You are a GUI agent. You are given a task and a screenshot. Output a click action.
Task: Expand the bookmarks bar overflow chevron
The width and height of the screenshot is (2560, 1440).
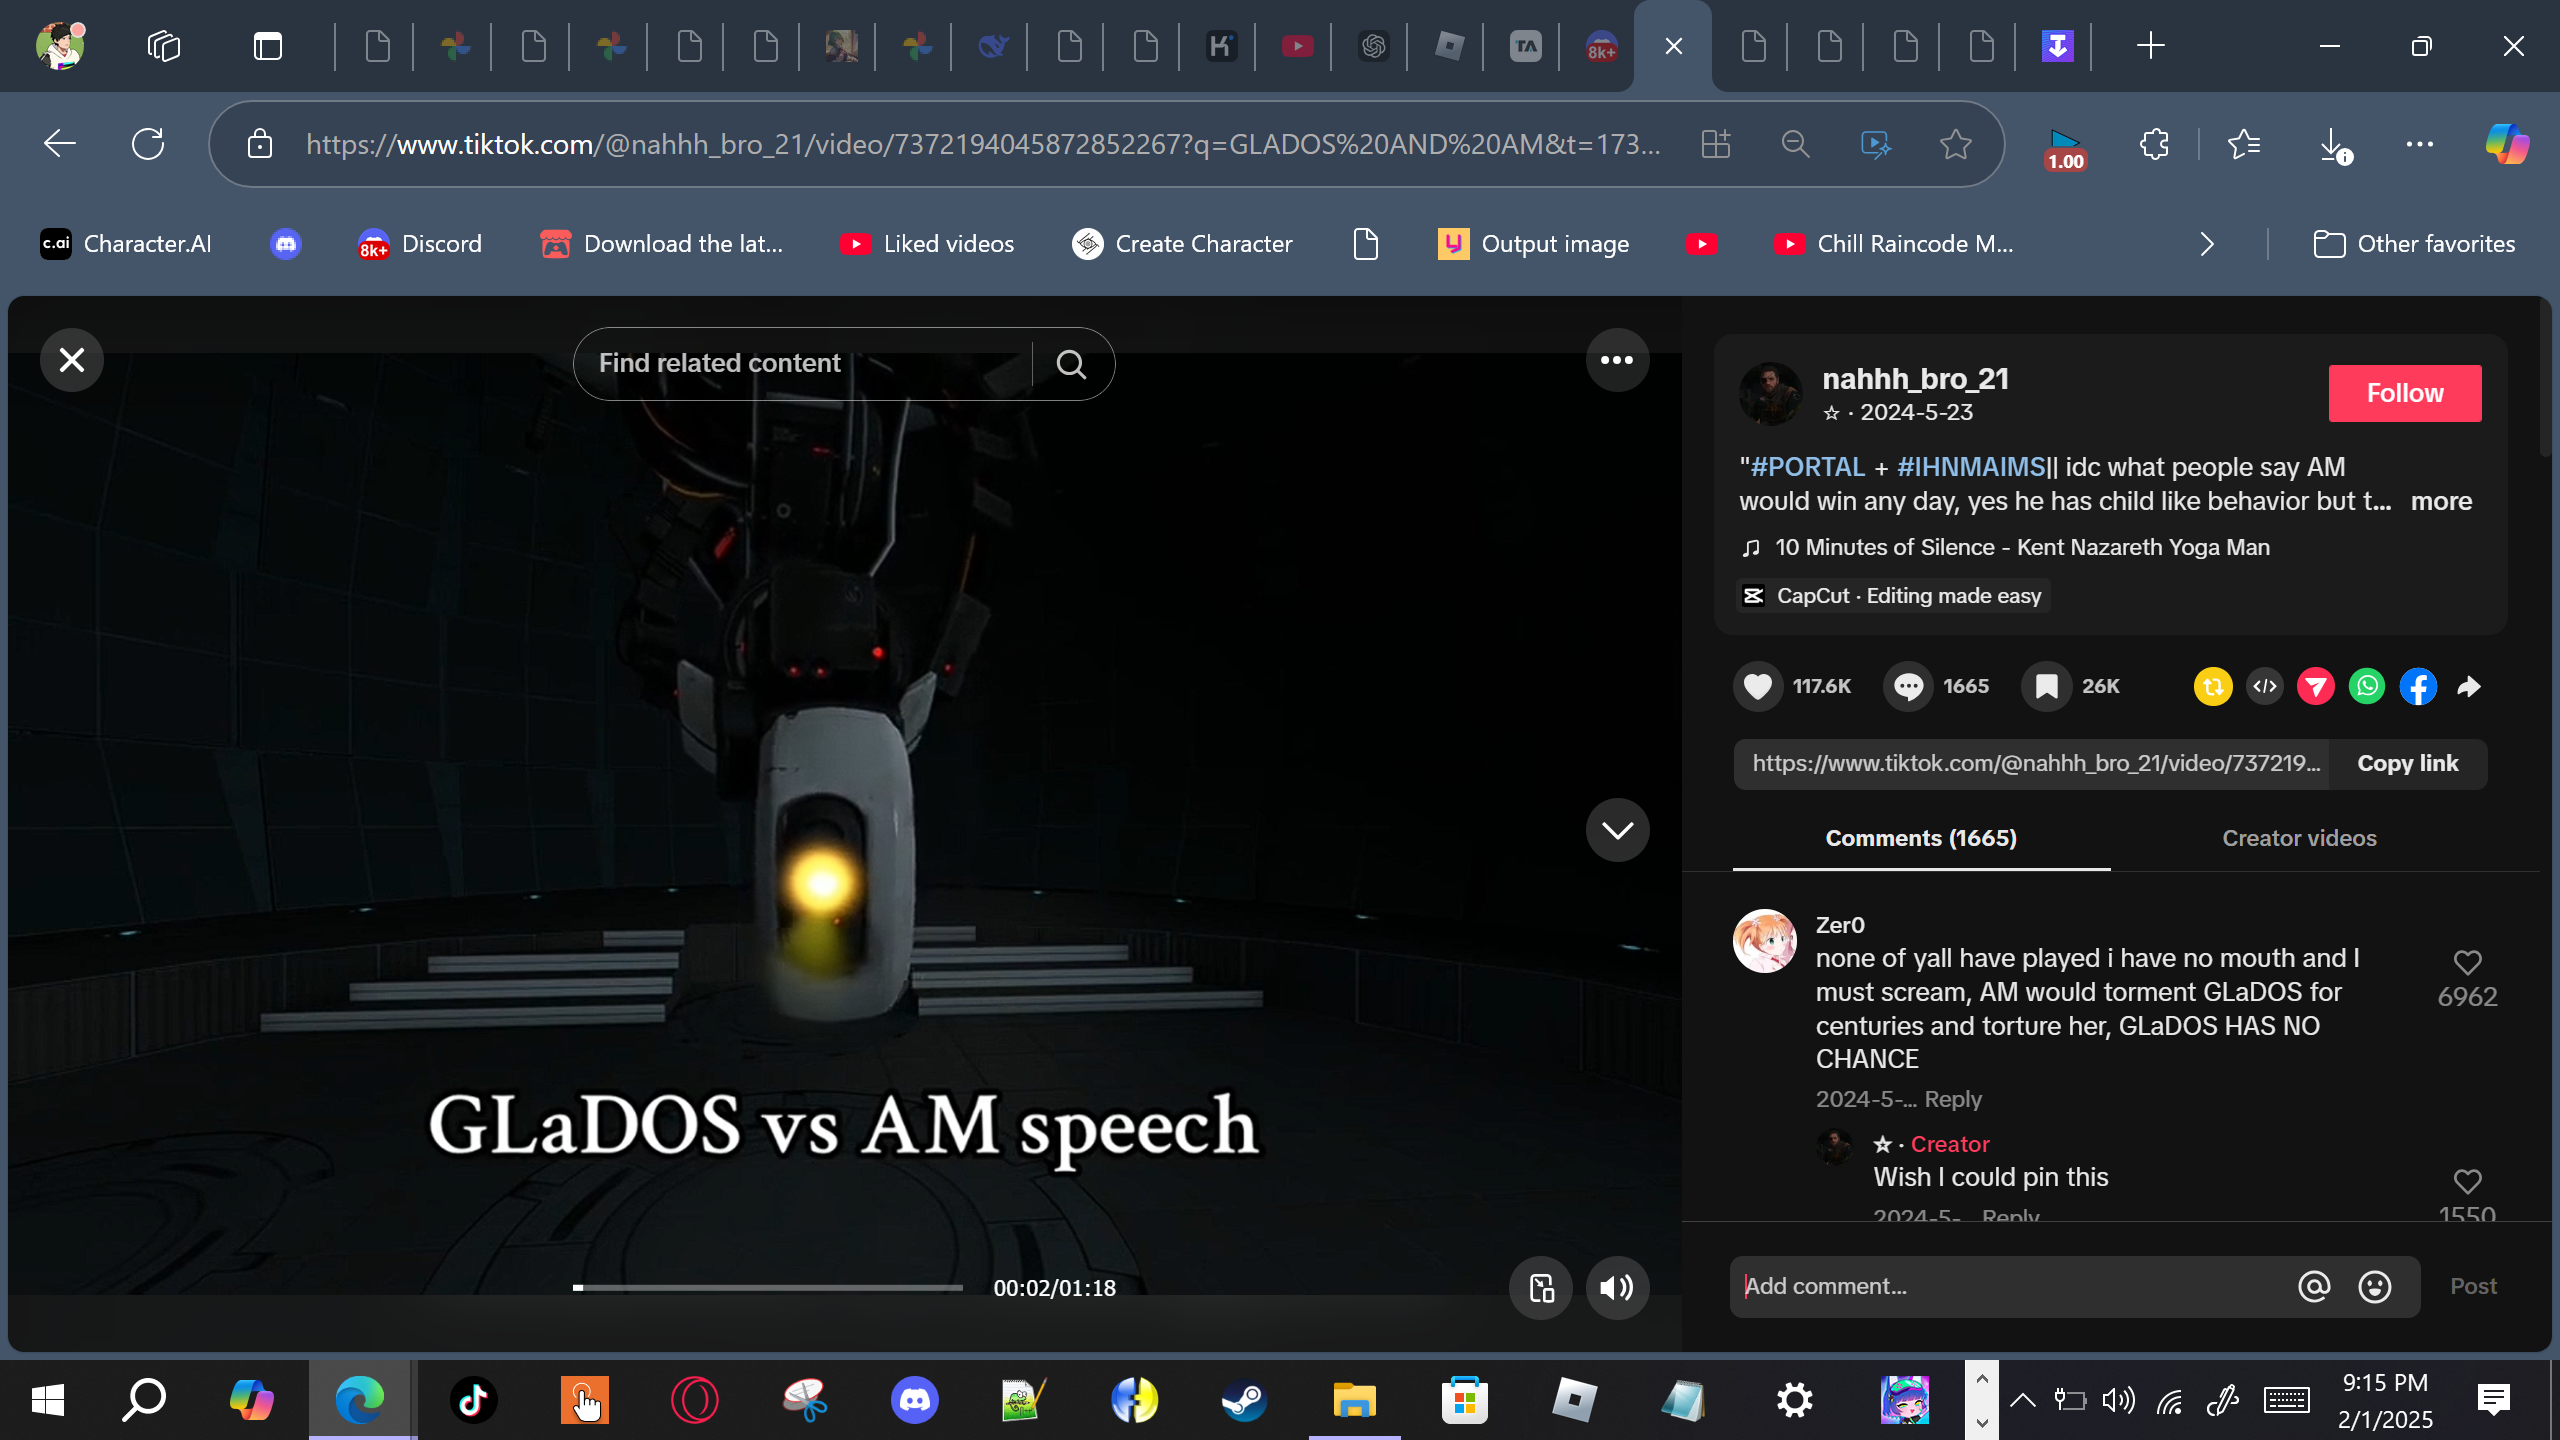coord(2207,244)
